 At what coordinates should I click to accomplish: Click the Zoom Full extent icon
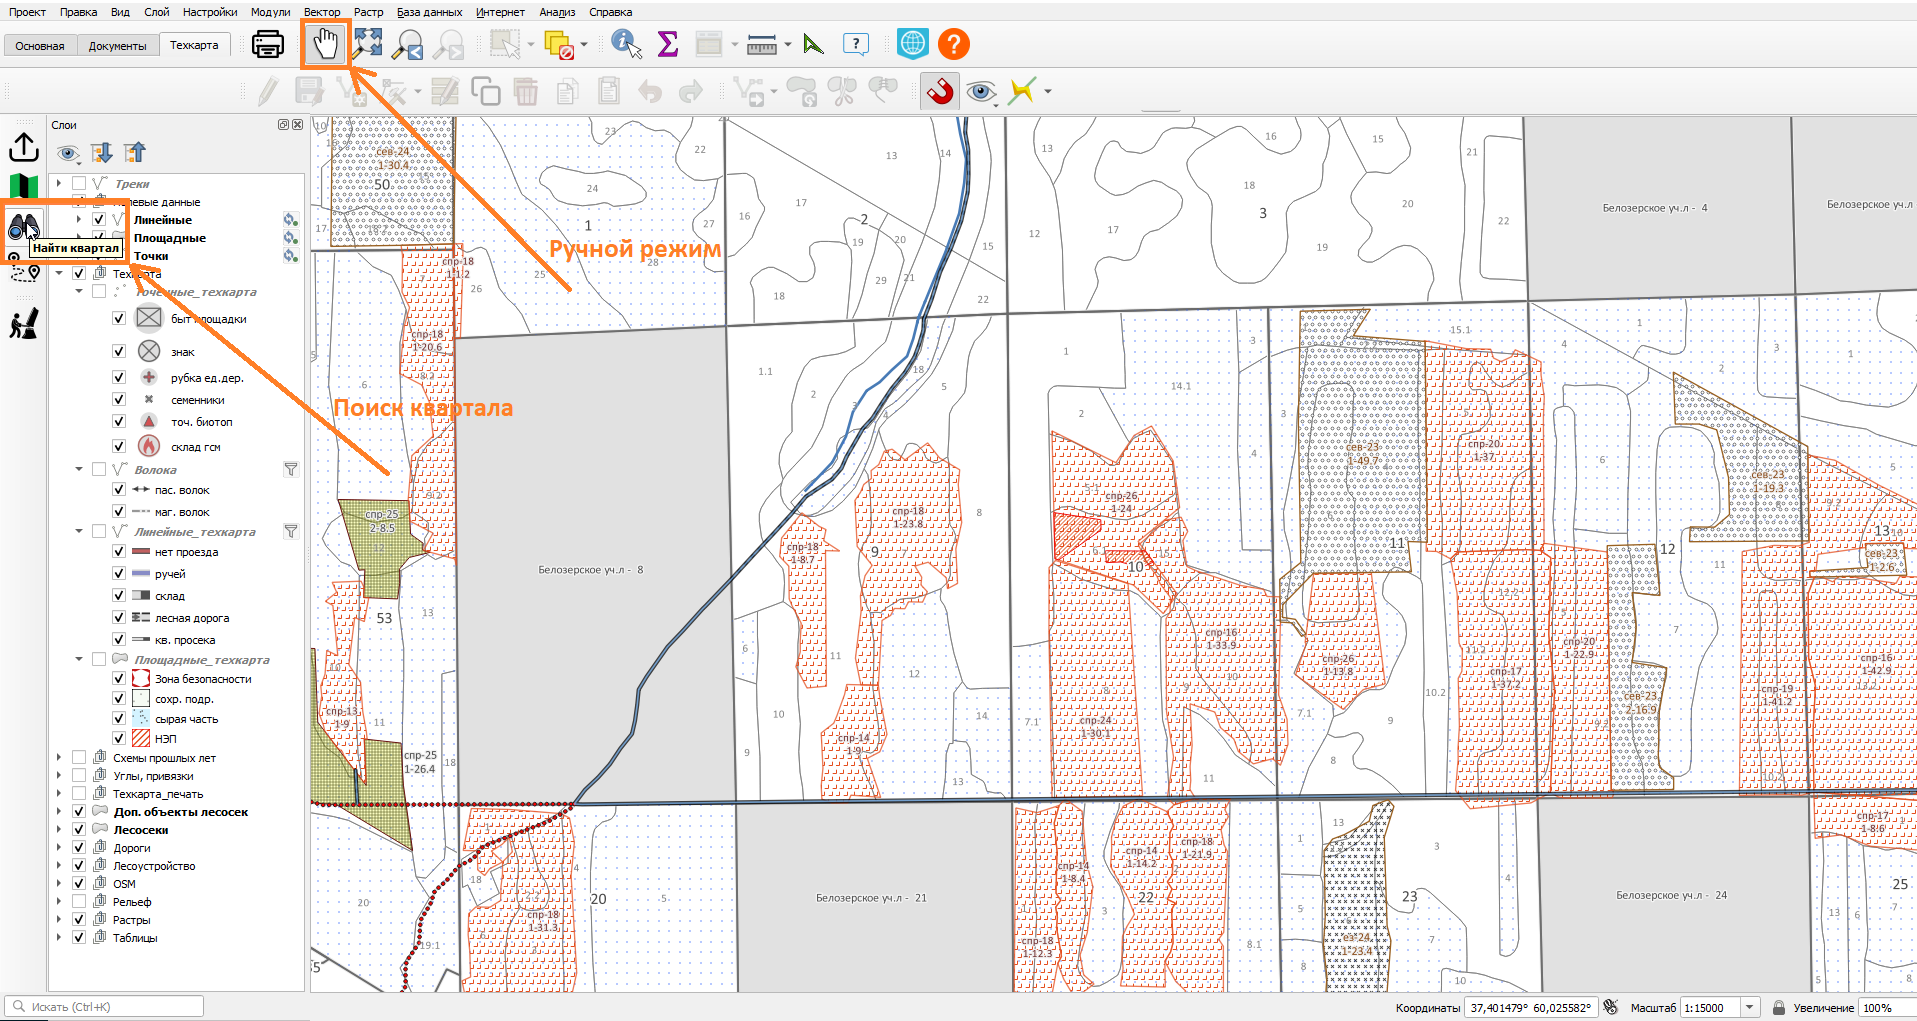pos(367,44)
